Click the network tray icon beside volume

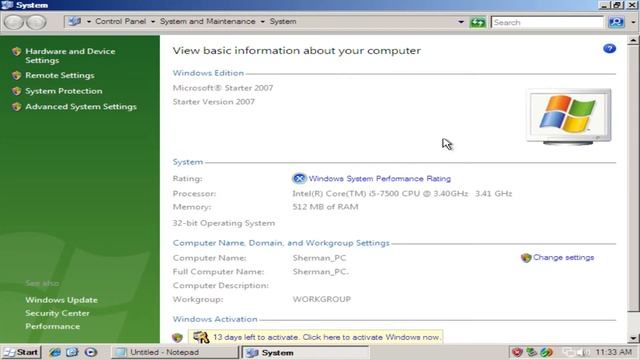pyautogui.click(x=569, y=352)
